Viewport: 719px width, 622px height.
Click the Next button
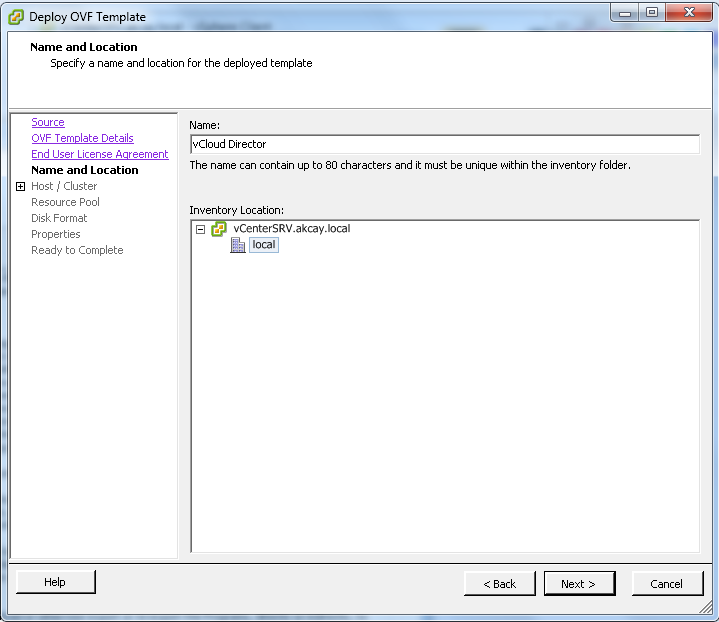pos(580,583)
